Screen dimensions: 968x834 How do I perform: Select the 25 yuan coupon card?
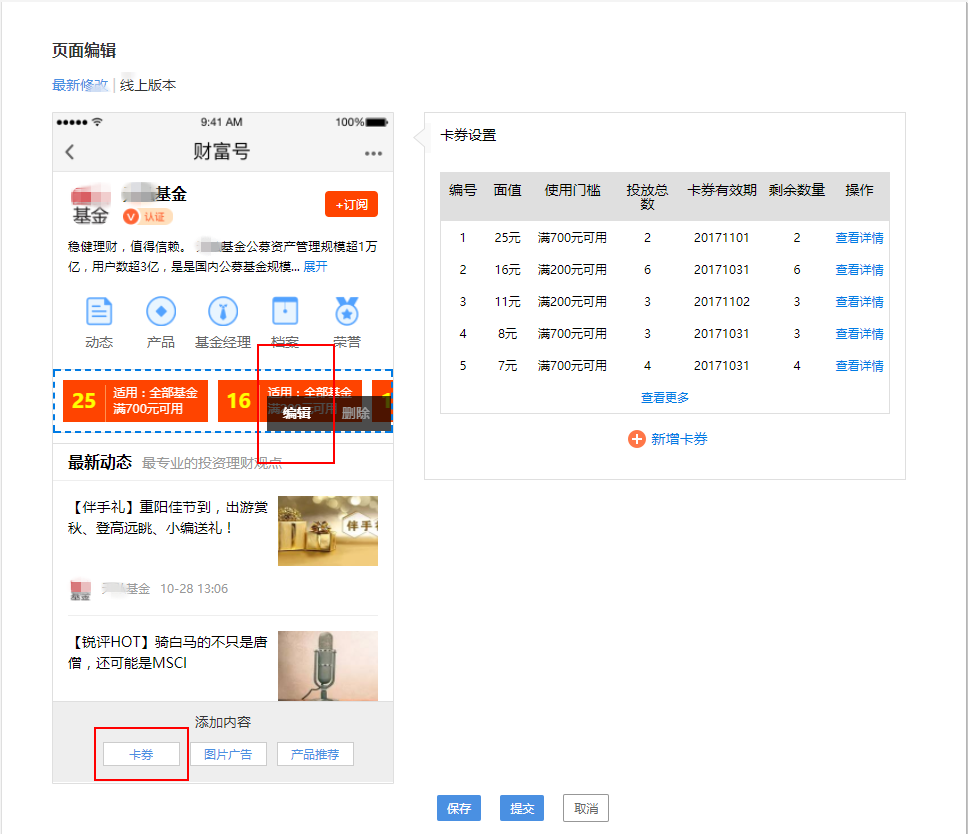tap(135, 401)
